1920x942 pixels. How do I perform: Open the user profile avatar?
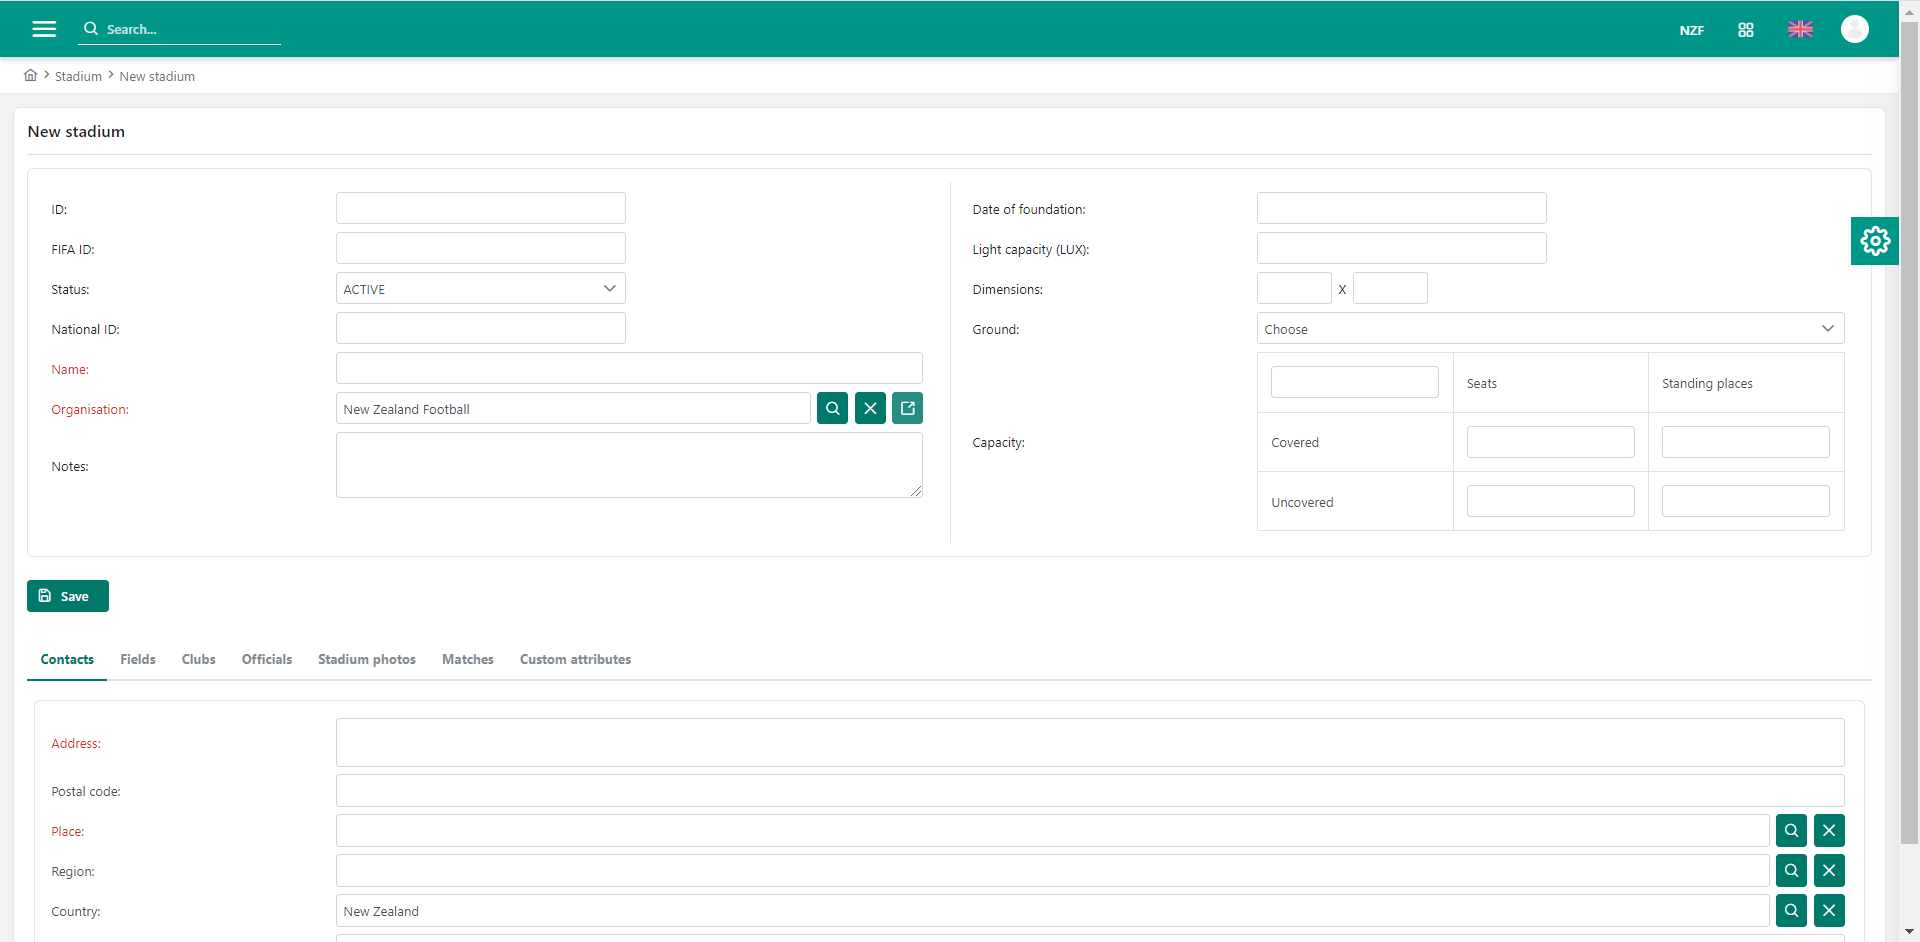tap(1854, 29)
